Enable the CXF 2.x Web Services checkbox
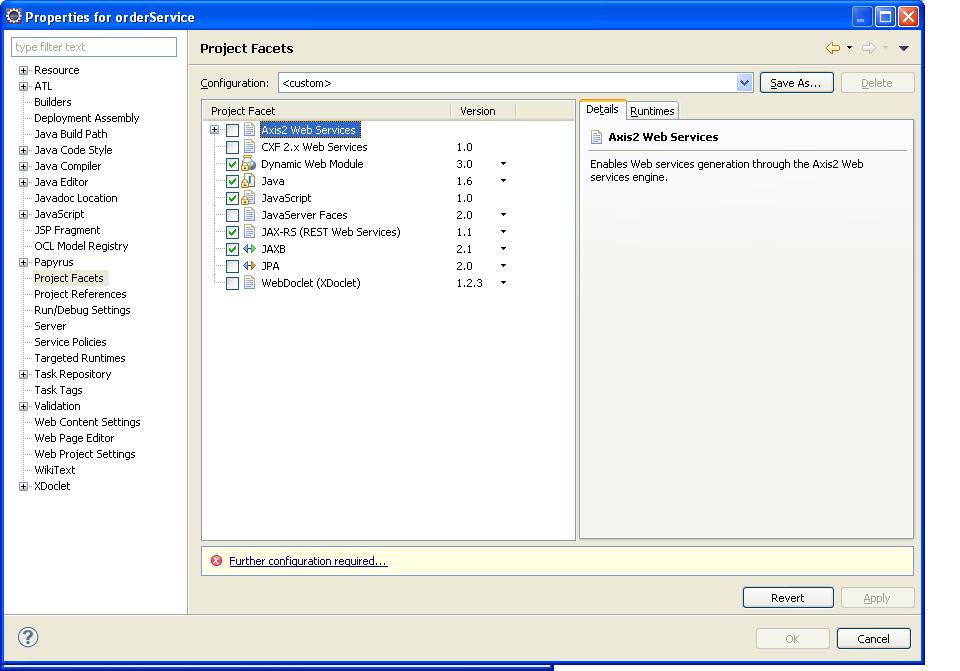This screenshot has height=671, width=960. (x=232, y=147)
